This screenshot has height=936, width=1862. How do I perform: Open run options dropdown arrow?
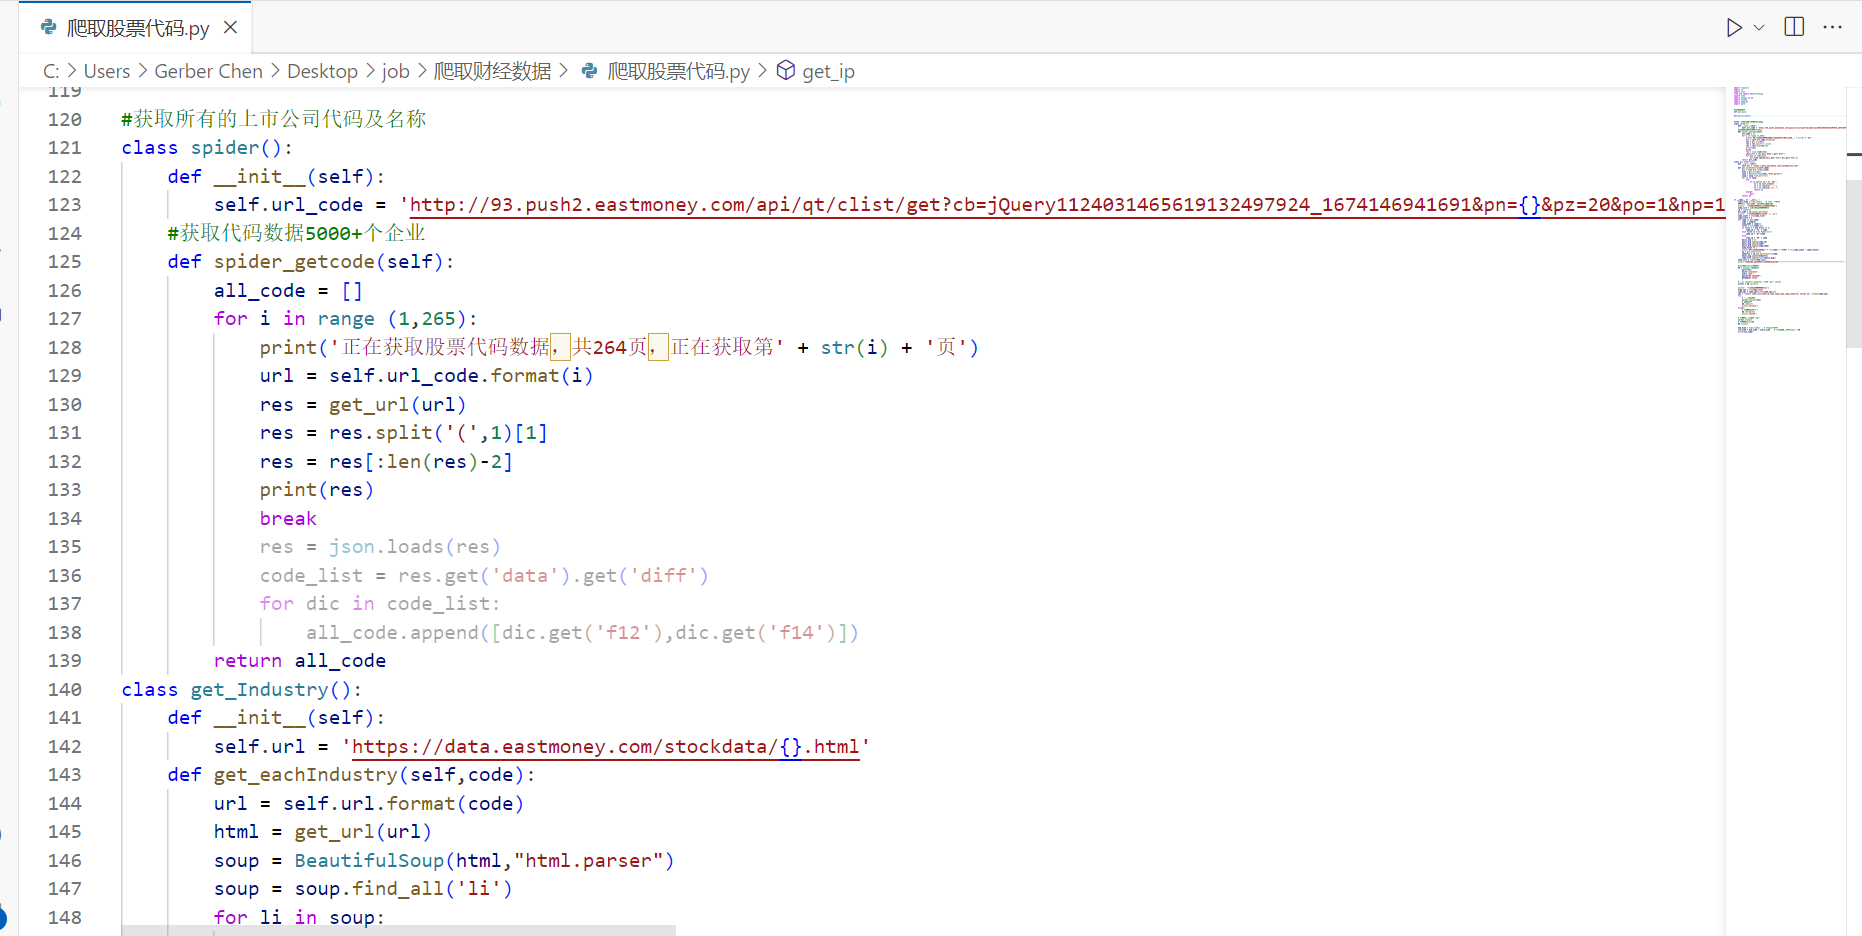[1759, 27]
